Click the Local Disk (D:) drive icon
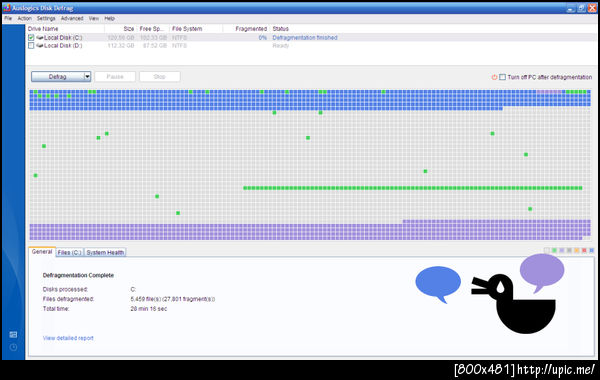The height and width of the screenshot is (380, 600). [40, 46]
